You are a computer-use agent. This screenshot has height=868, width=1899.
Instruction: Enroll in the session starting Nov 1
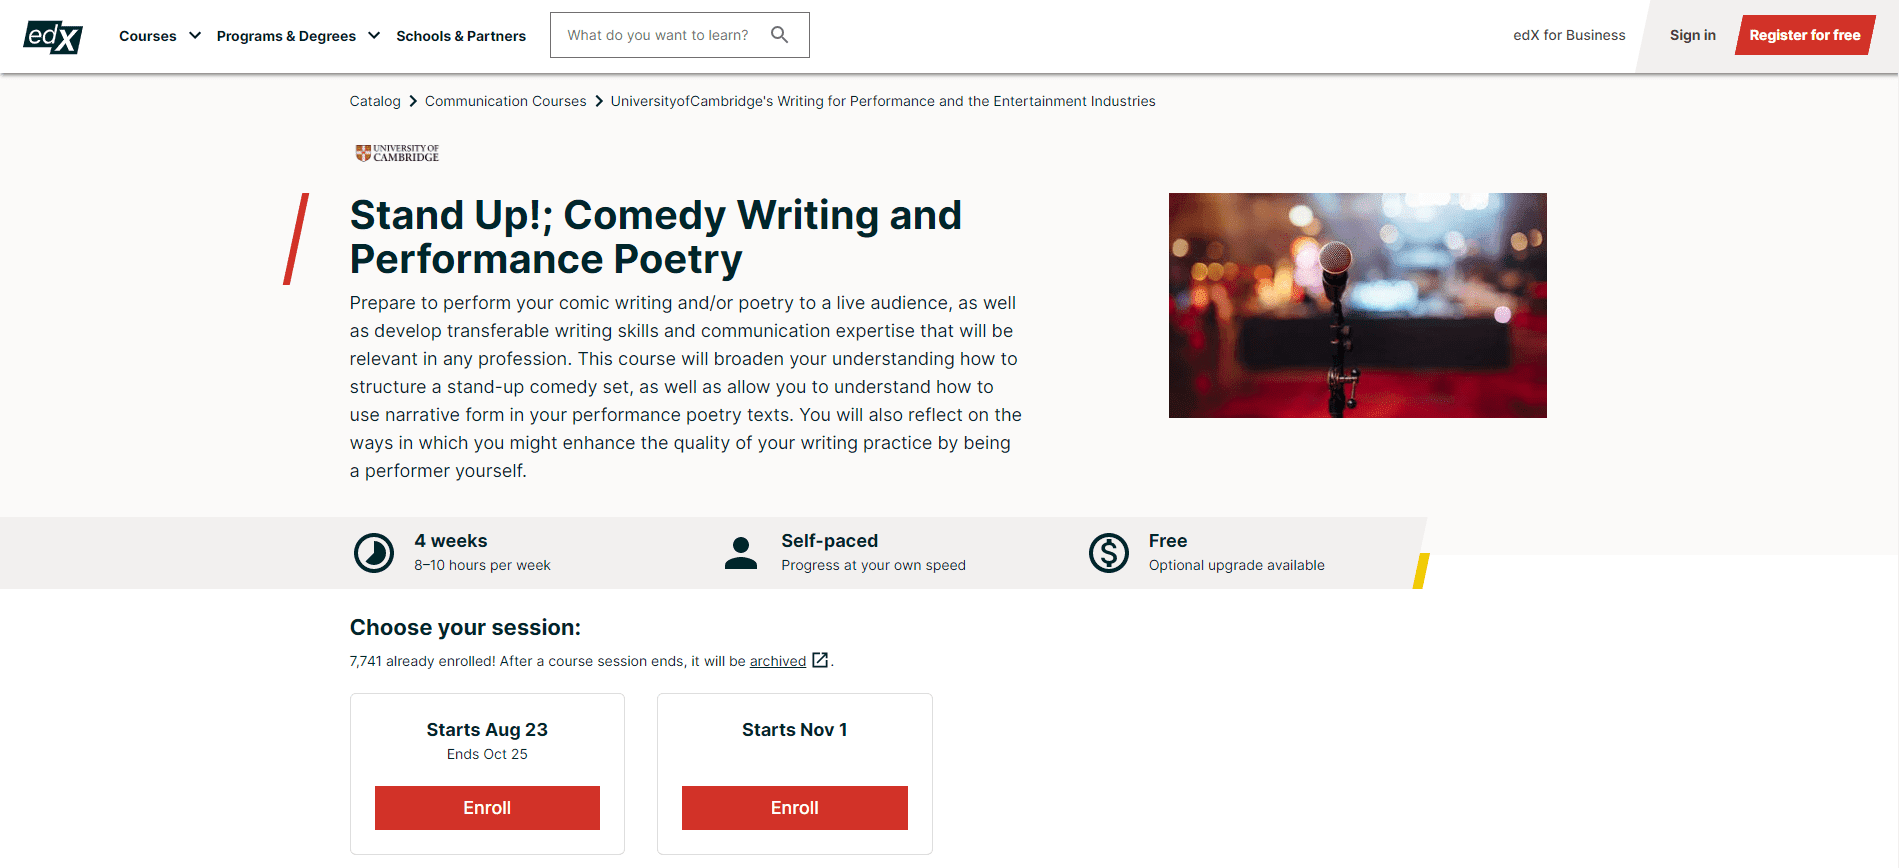(x=794, y=807)
